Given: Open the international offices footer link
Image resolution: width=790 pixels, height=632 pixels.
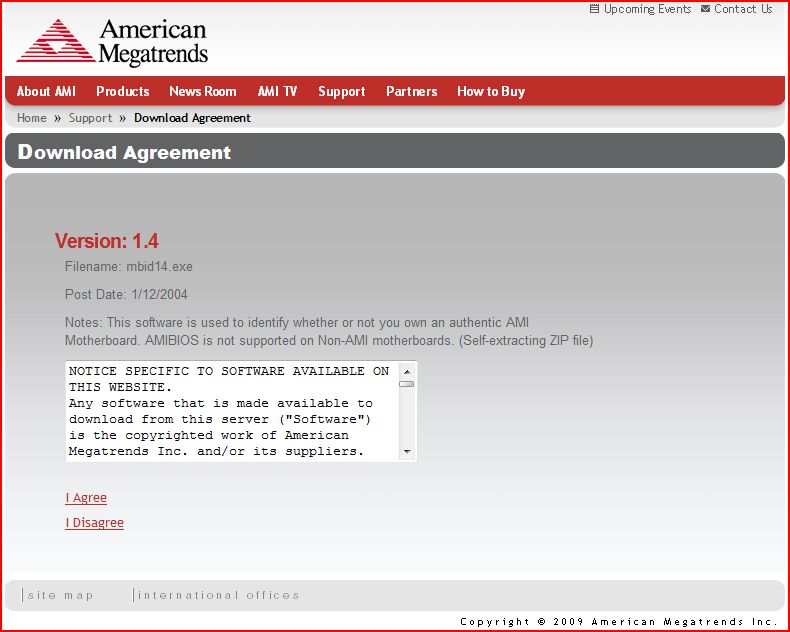Looking at the screenshot, I should coord(218,595).
